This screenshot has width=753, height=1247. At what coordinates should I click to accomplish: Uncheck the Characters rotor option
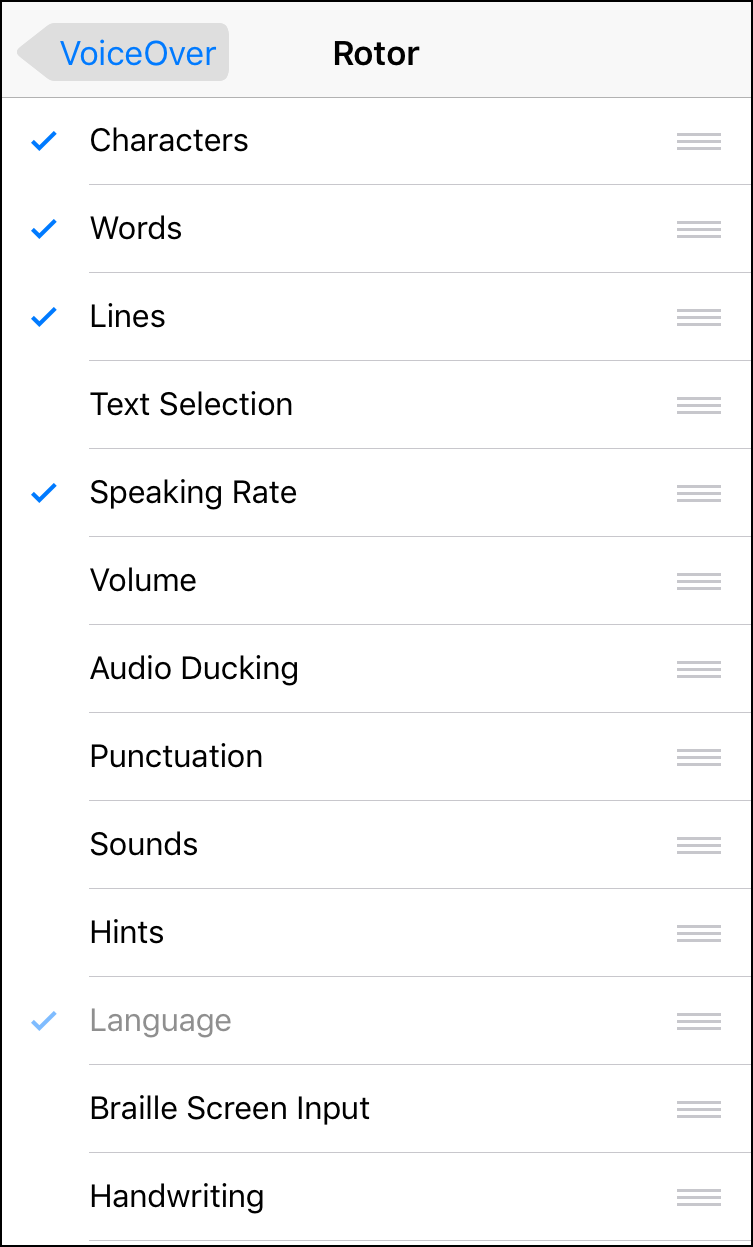(44, 141)
